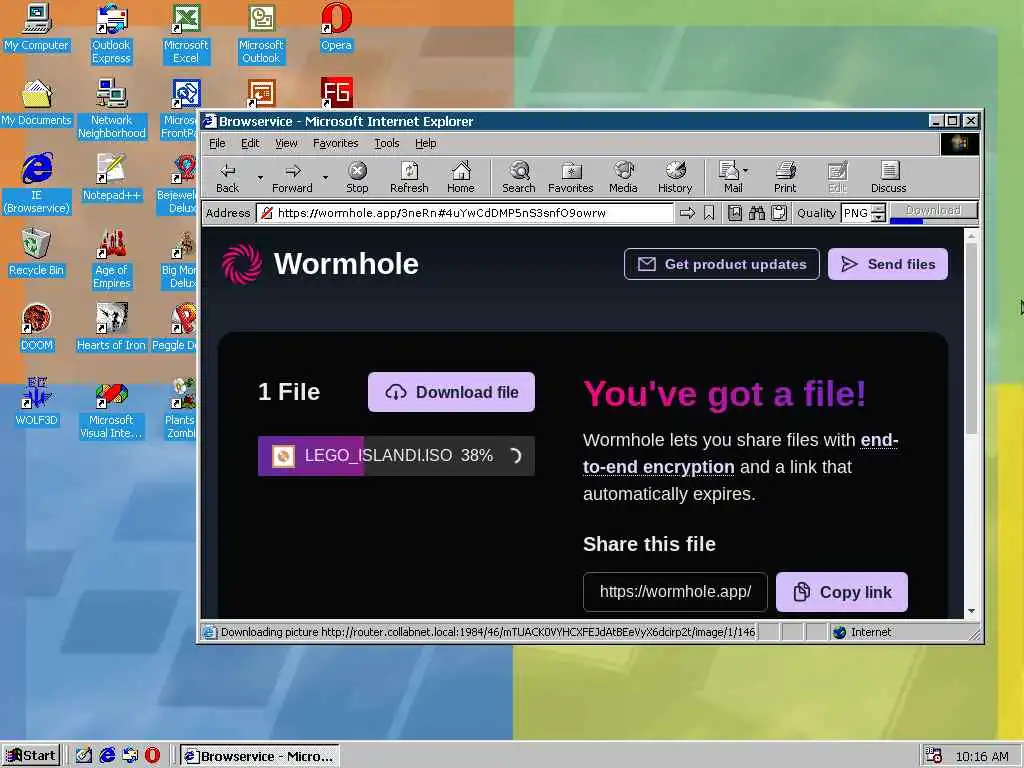Select the My Documents desktop icon
Screen dimensions: 1024x768
[36, 103]
